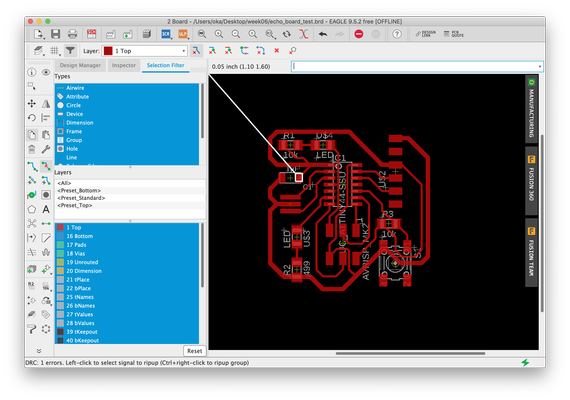This screenshot has width=570, height=400.
Task: Switch to Design Manager tab
Action: click(x=80, y=65)
